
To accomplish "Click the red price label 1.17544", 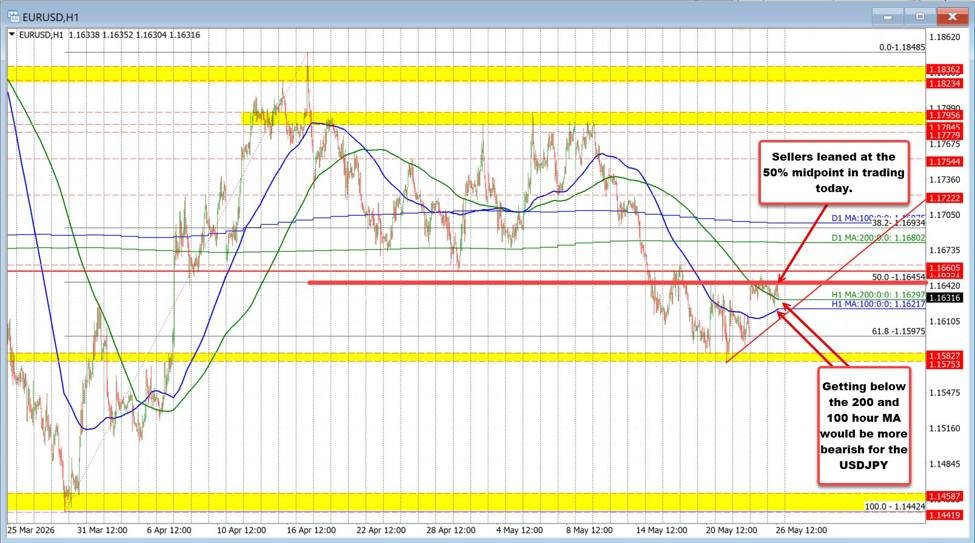I will (x=945, y=162).
